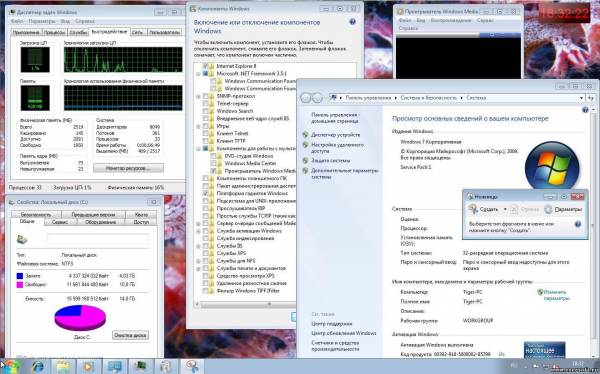This screenshot has height=374, width=600.
Task: Toggle the Microsoft .NET Framework 3.5.1 checkbox
Action: tap(205, 73)
